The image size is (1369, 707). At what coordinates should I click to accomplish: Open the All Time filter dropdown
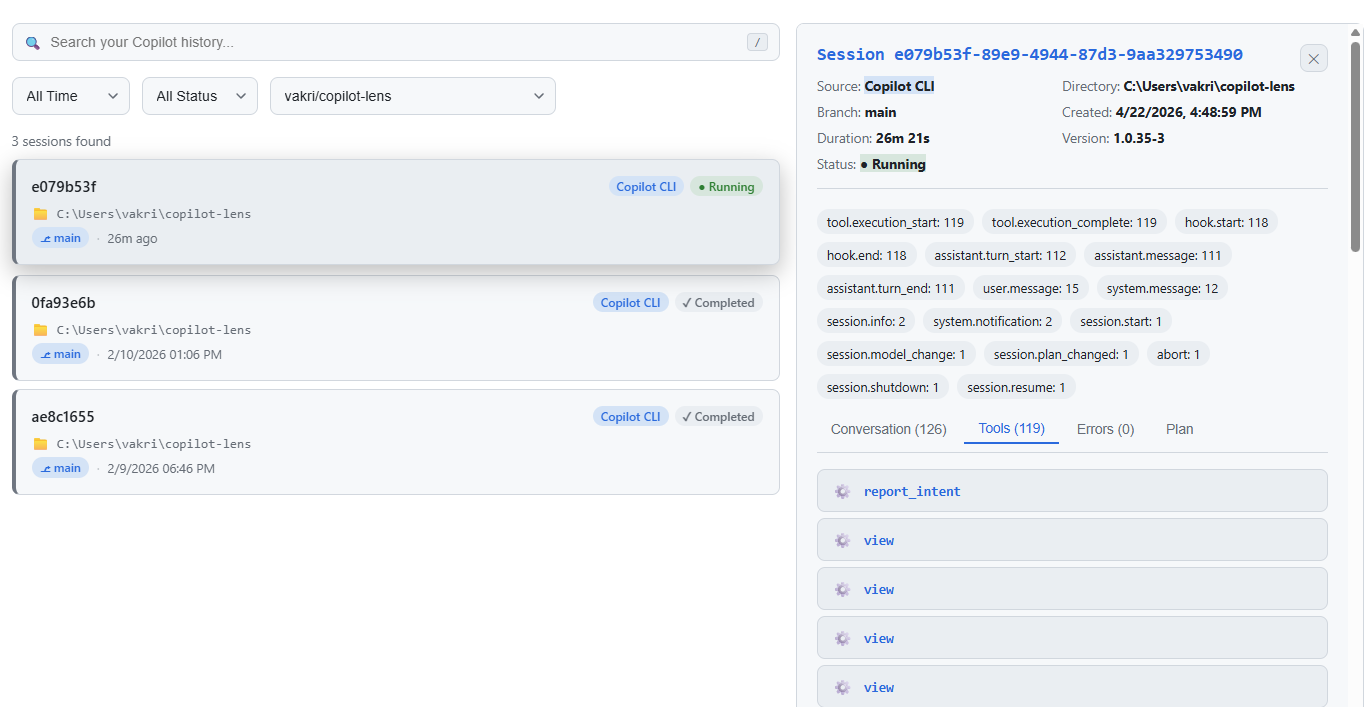[71, 96]
